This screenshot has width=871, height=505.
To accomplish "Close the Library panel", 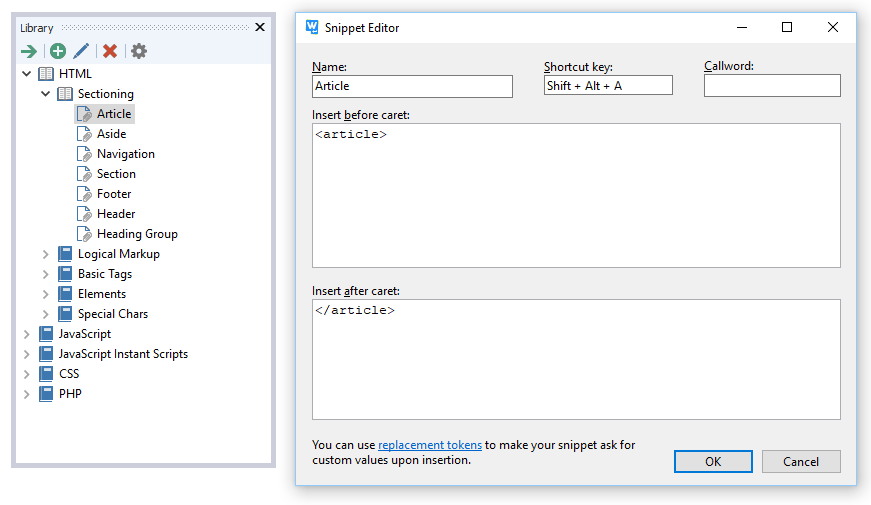I will (x=260, y=28).
